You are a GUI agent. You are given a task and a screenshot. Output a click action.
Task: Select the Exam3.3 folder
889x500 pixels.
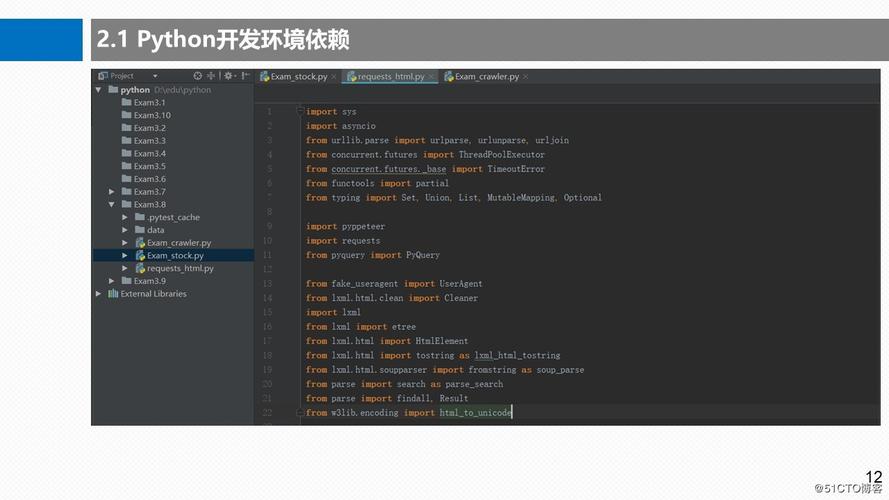[150, 141]
